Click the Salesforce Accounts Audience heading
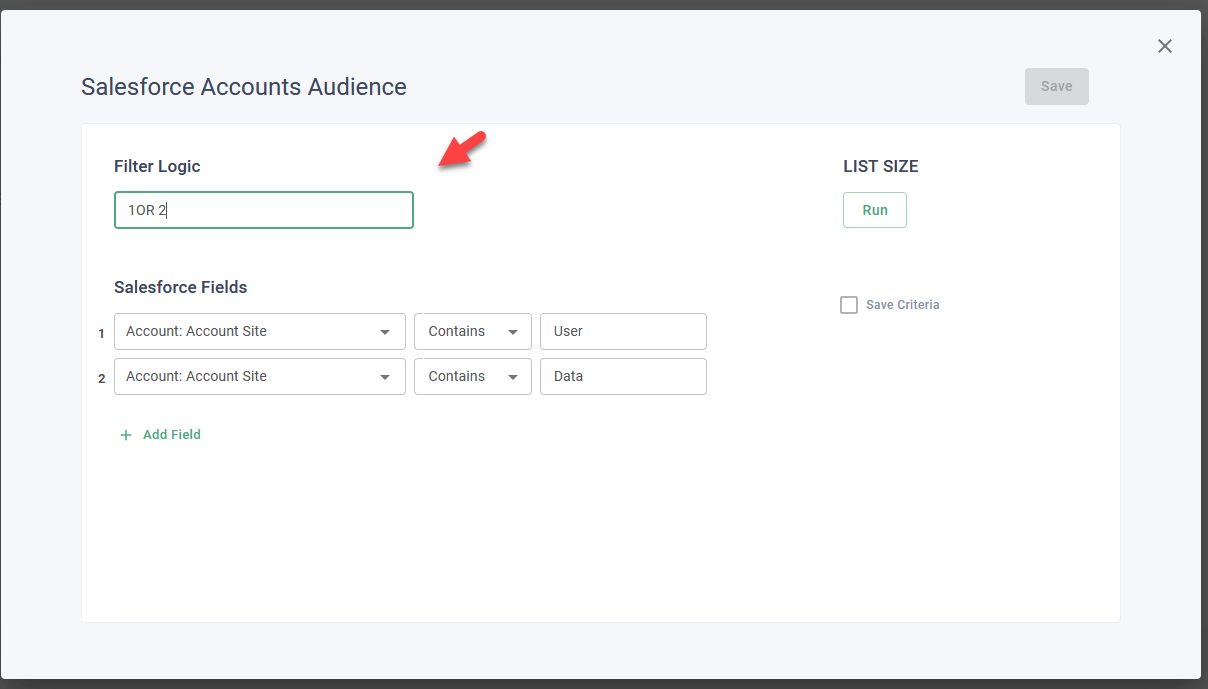The width and height of the screenshot is (1208, 689). click(x=244, y=87)
